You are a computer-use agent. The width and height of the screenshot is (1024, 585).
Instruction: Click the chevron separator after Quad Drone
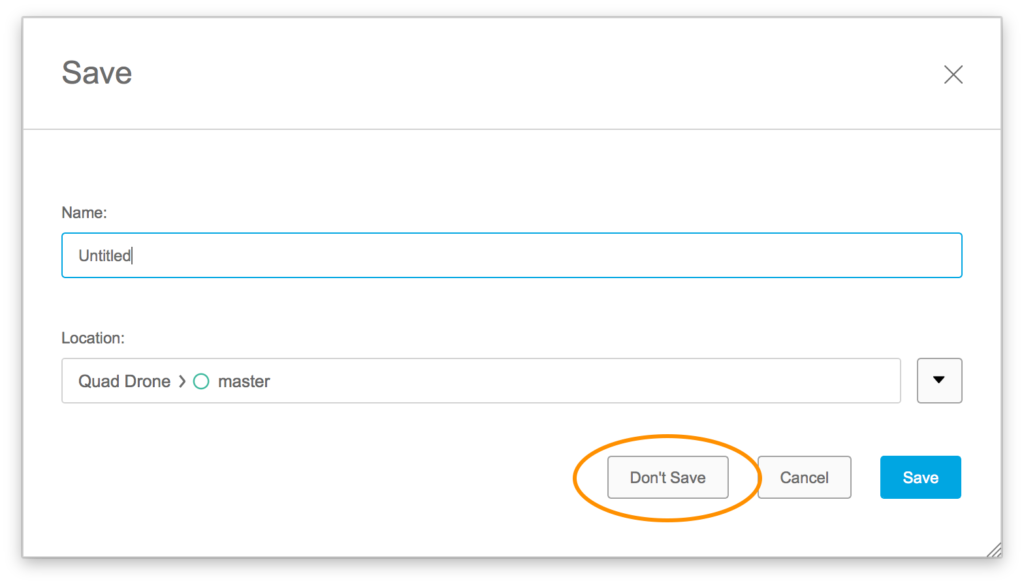[181, 381]
